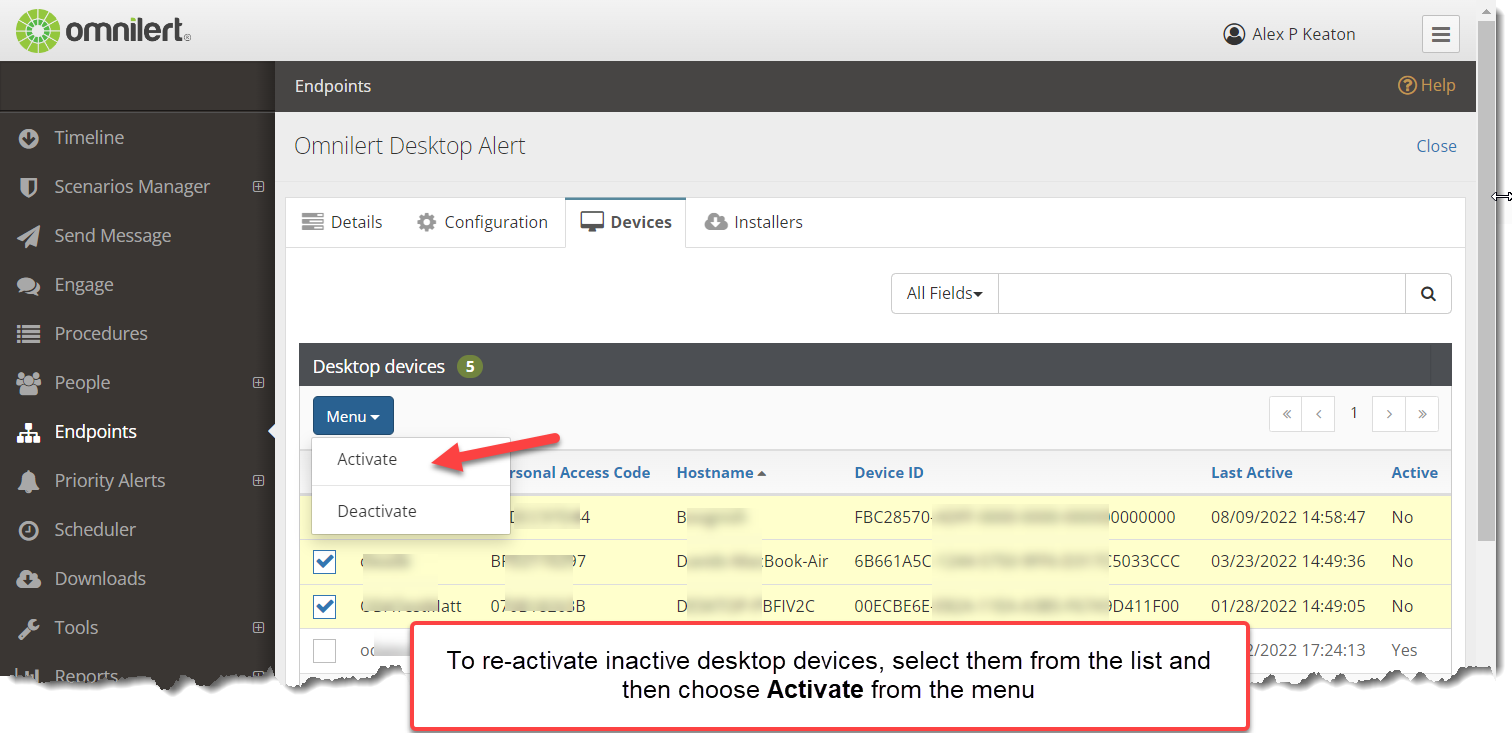Image resolution: width=1512 pixels, height=733 pixels.
Task: Open Downloads in sidebar
Action: click(100, 579)
